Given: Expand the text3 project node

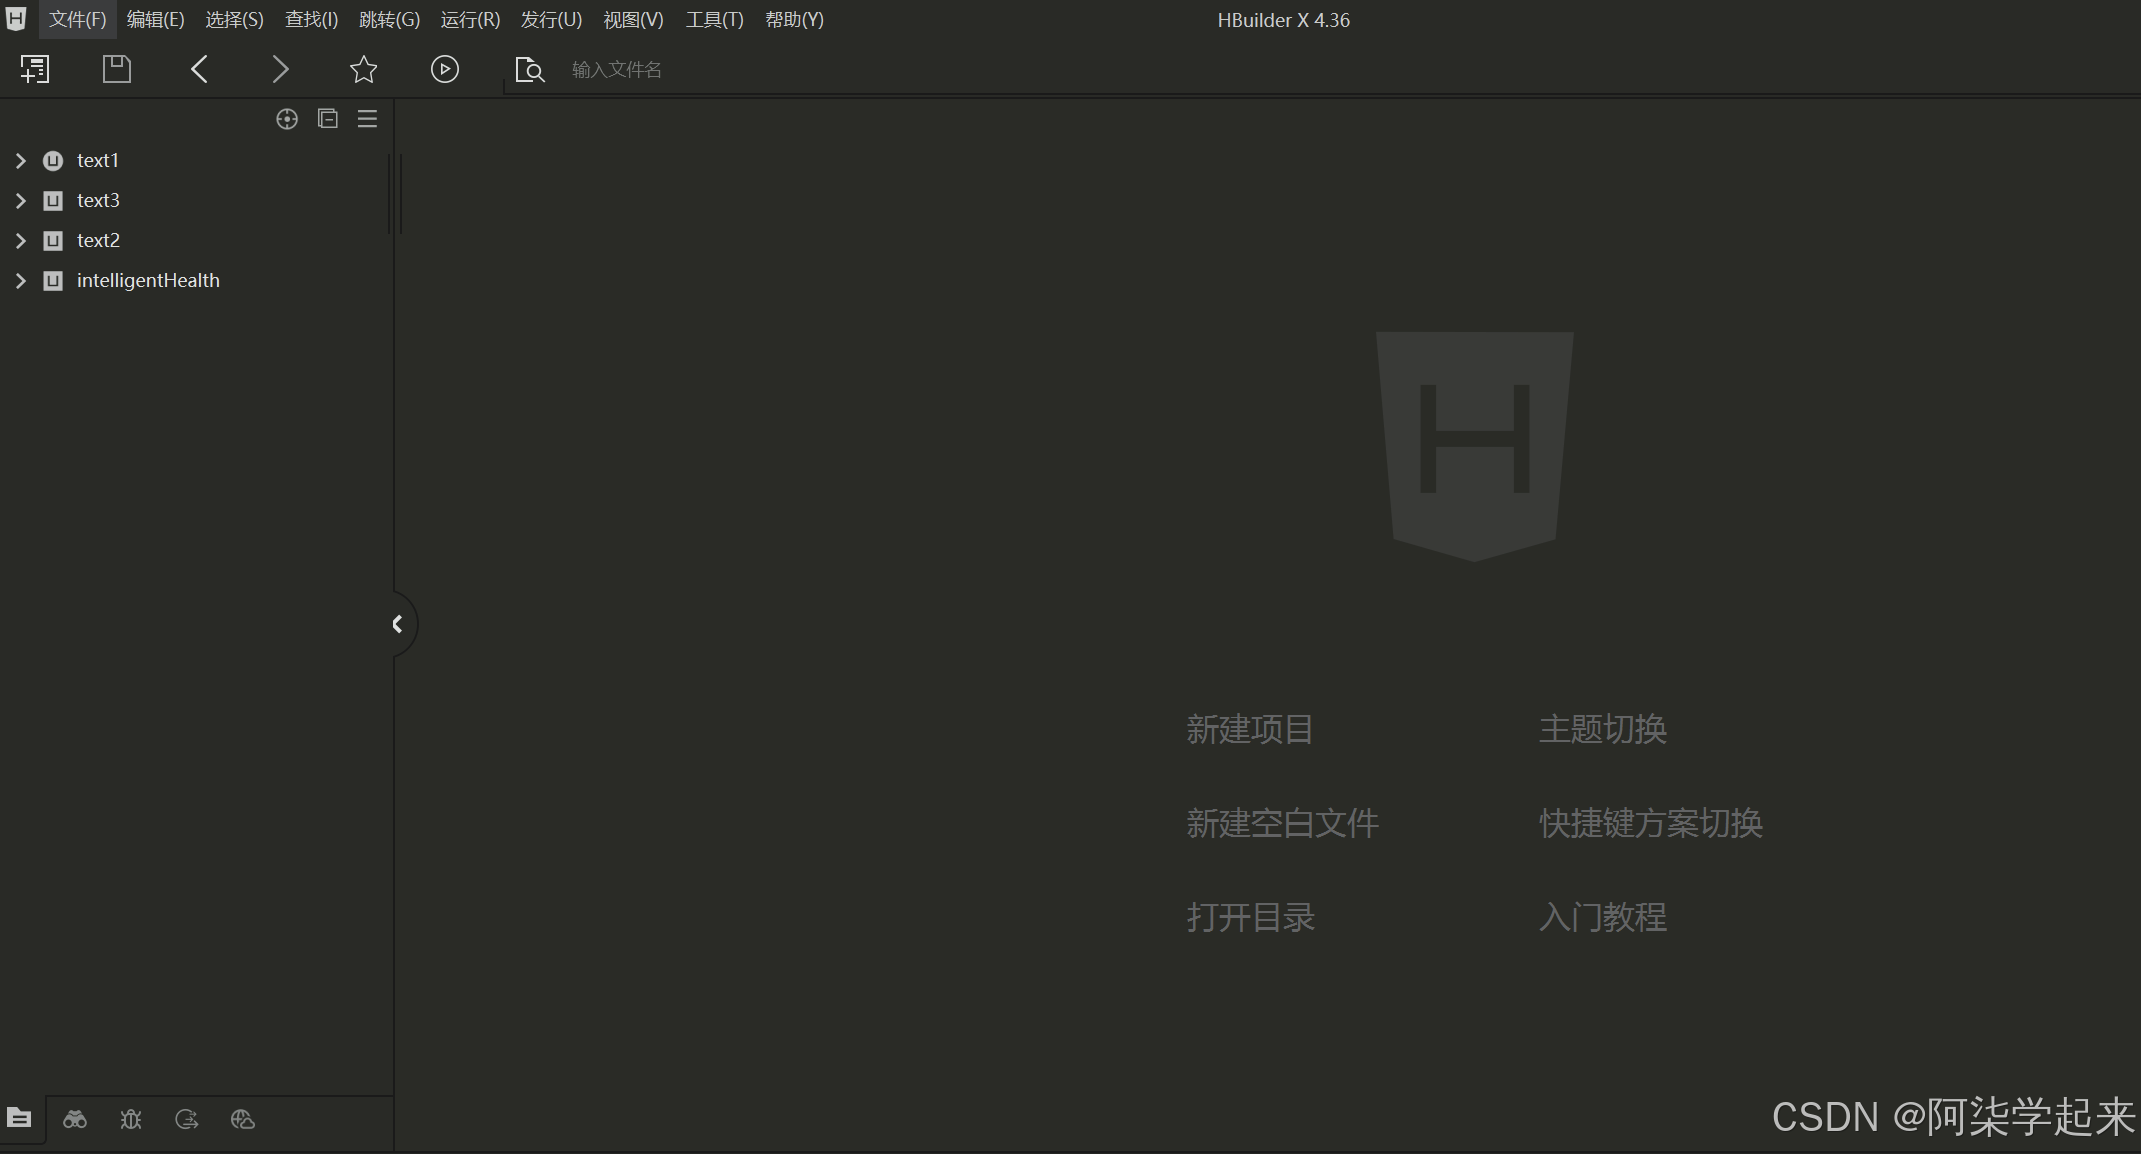Looking at the screenshot, I should pyautogui.click(x=21, y=200).
